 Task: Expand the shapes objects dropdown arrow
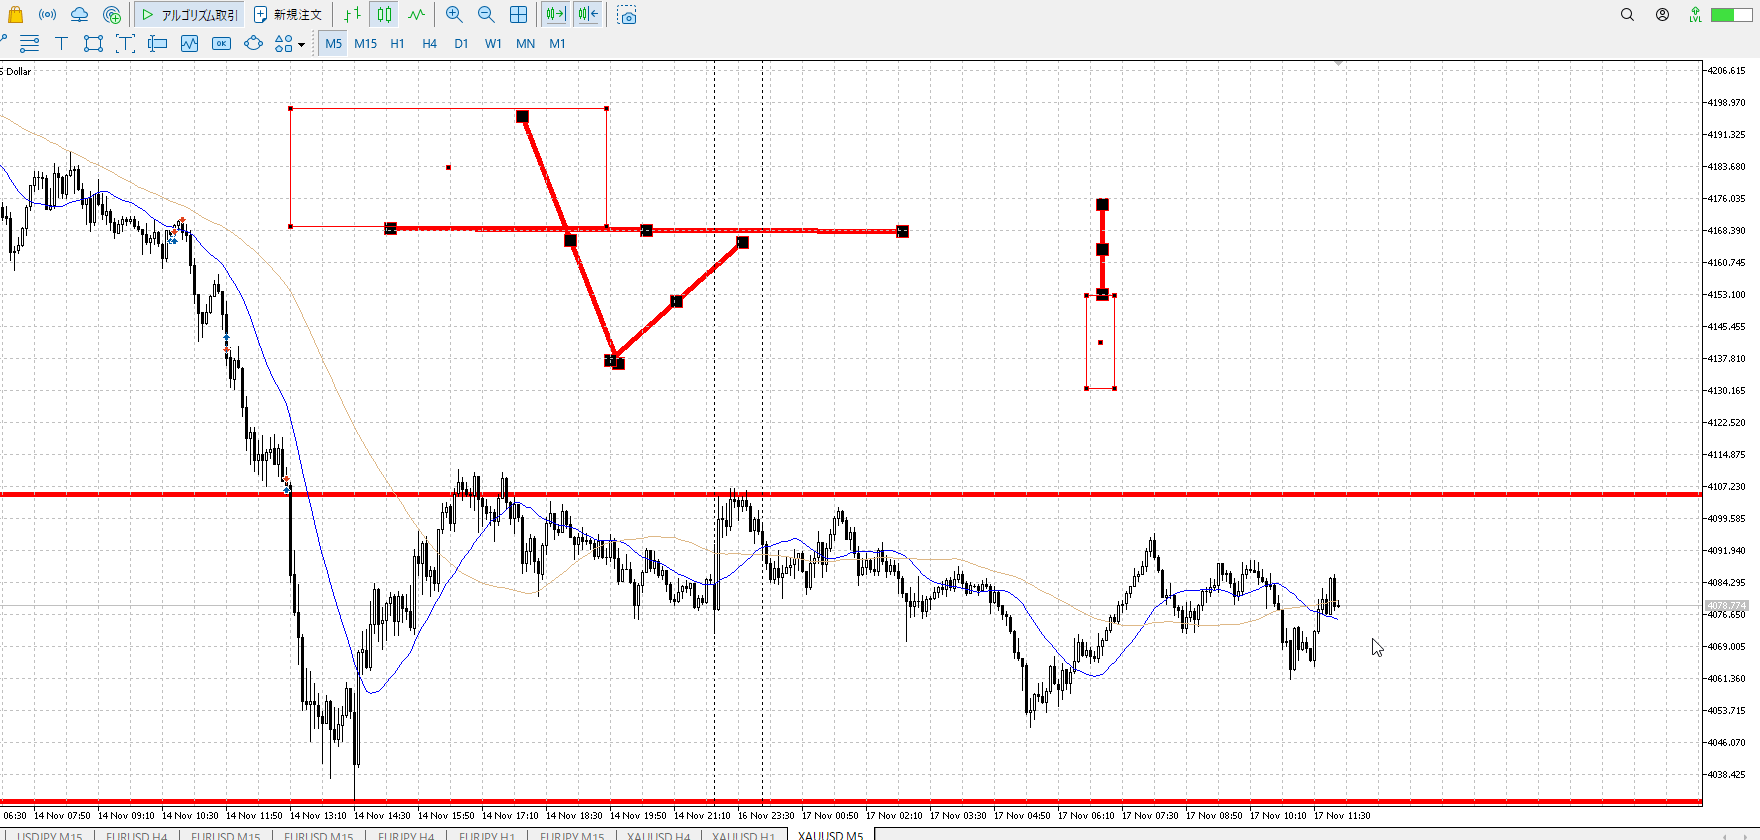[x=301, y=45]
